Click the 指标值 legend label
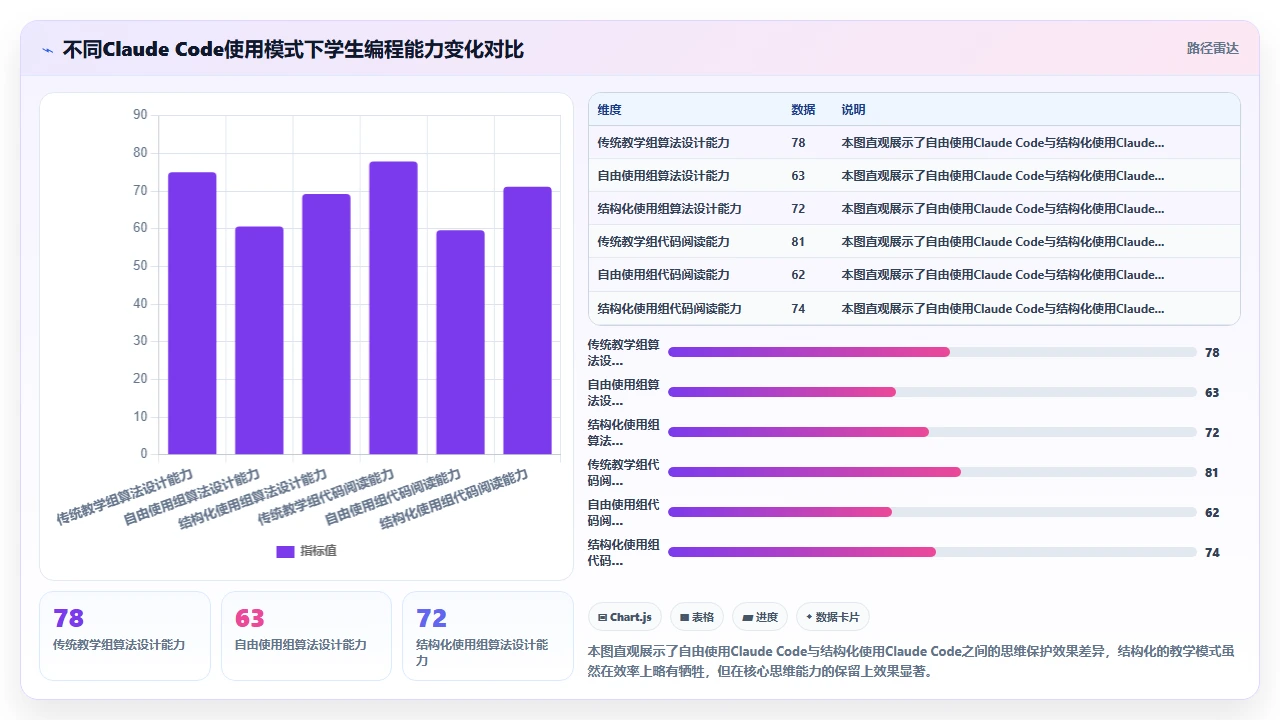Viewport: 1280px width, 720px height. coord(318,551)
